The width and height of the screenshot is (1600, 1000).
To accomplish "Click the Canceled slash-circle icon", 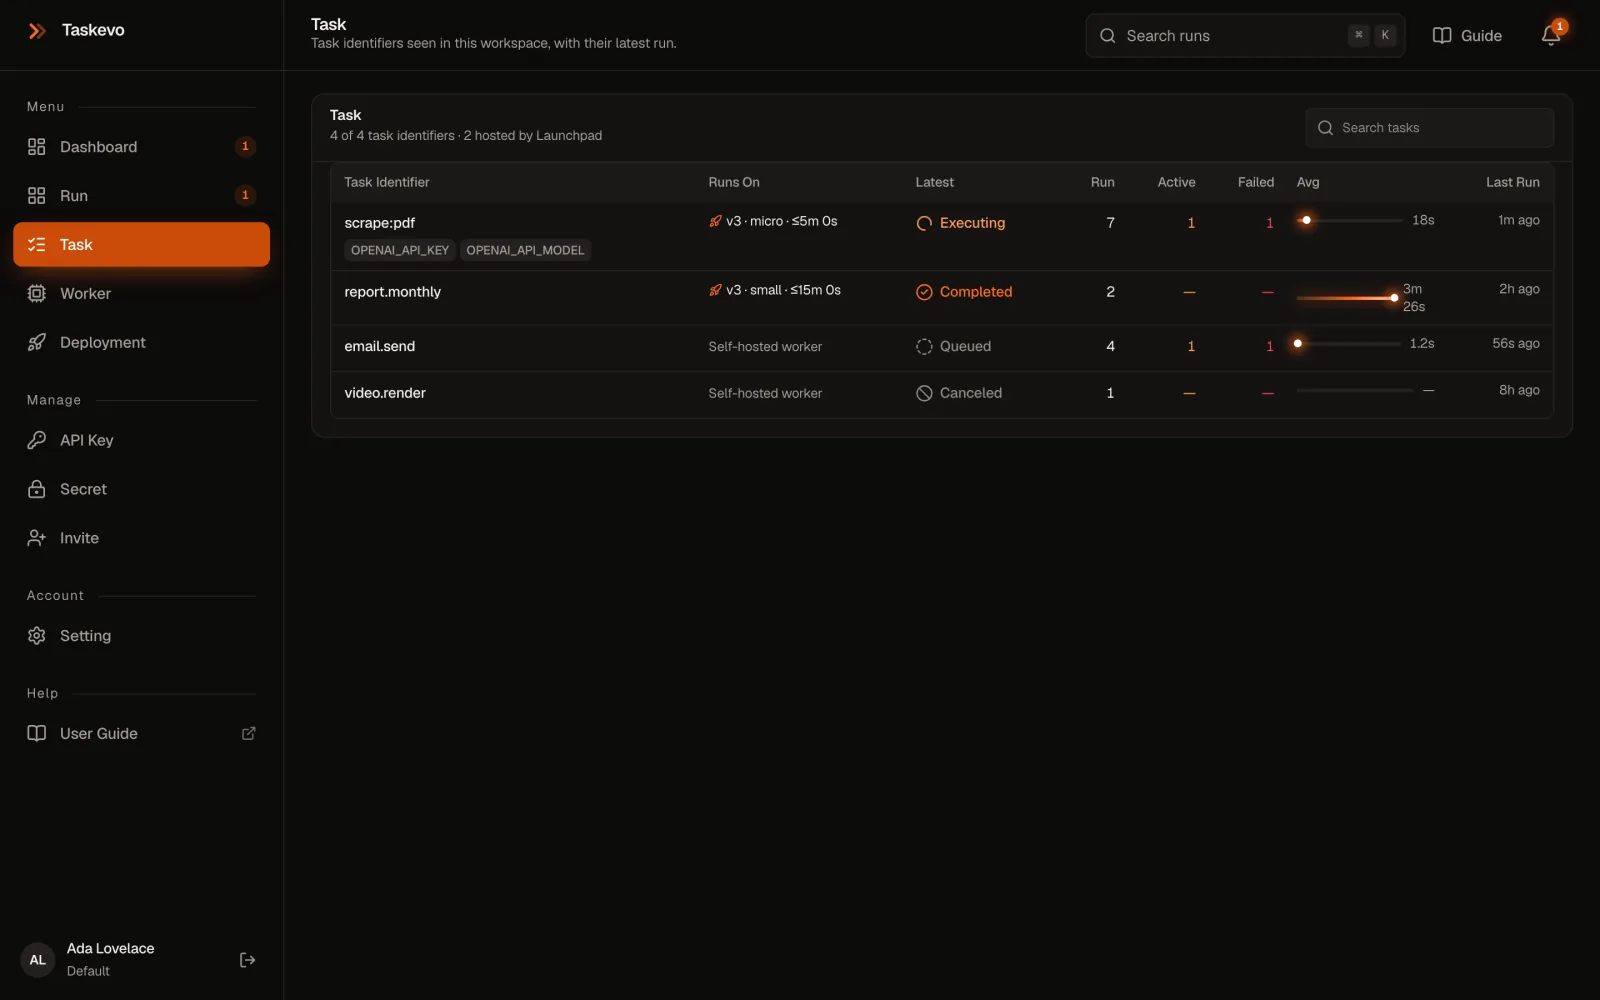I will click(924, 393).
